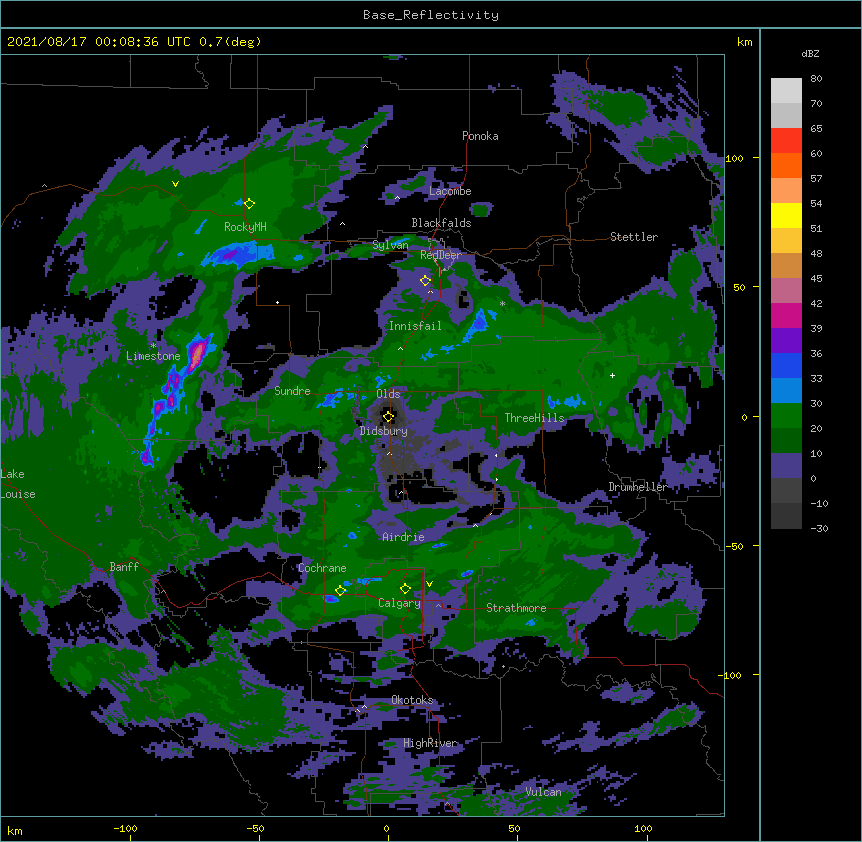Click the yellow diamond marker near RockyMH
Image resolution: width=862 pixels, height=842 pixels.
[x=249, y=203]
